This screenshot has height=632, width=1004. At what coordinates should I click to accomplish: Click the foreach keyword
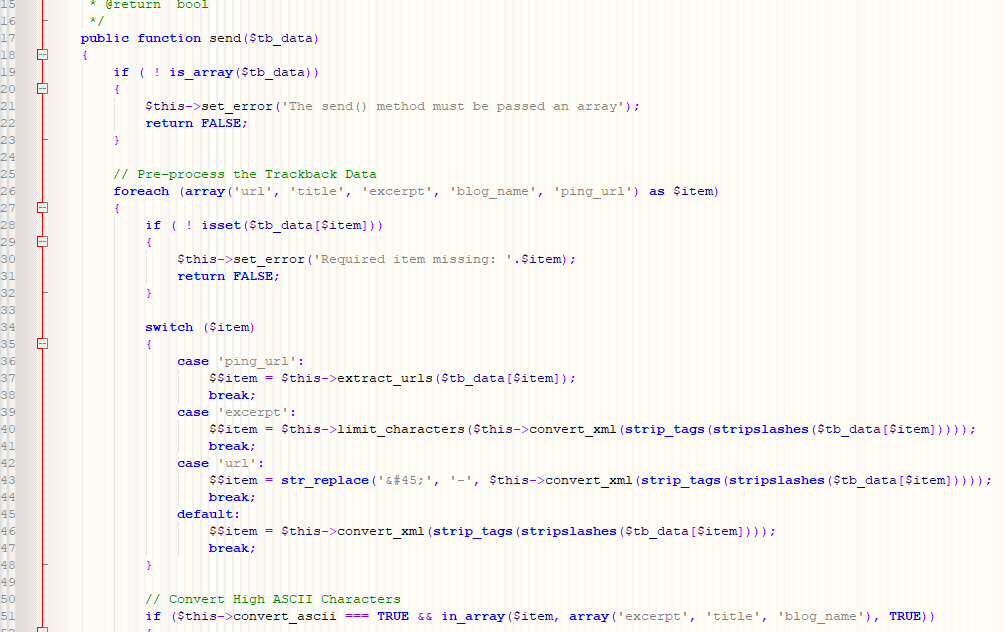[141, 191]
